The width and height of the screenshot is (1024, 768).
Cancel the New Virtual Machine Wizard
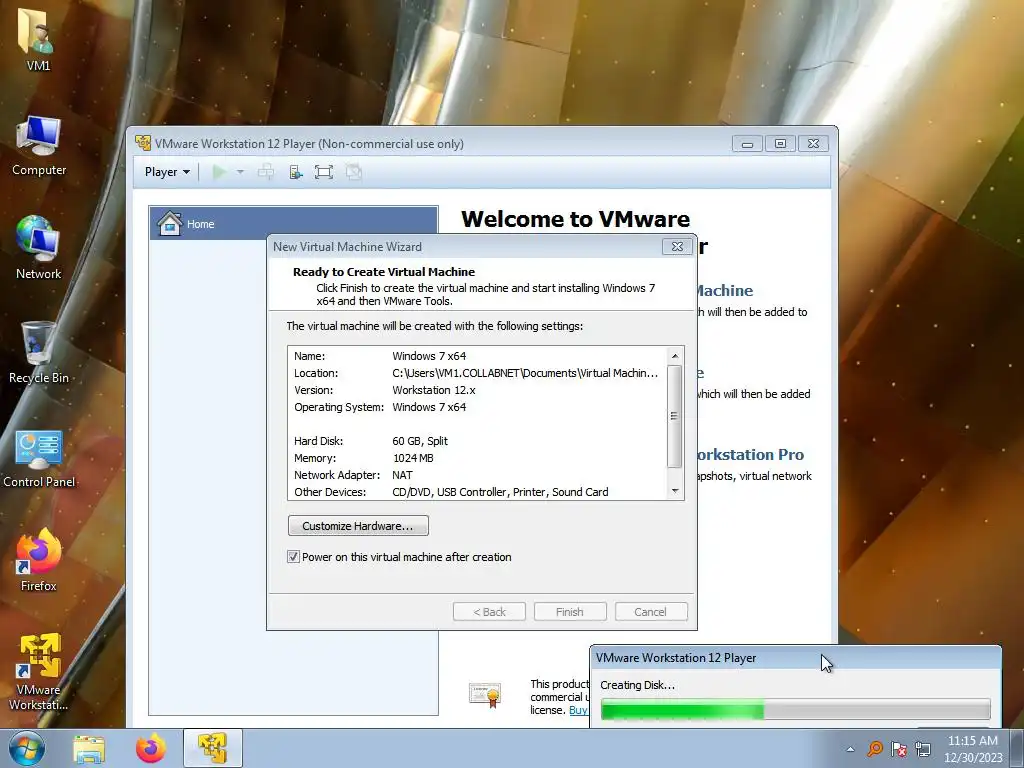click(x=651, y=611)
